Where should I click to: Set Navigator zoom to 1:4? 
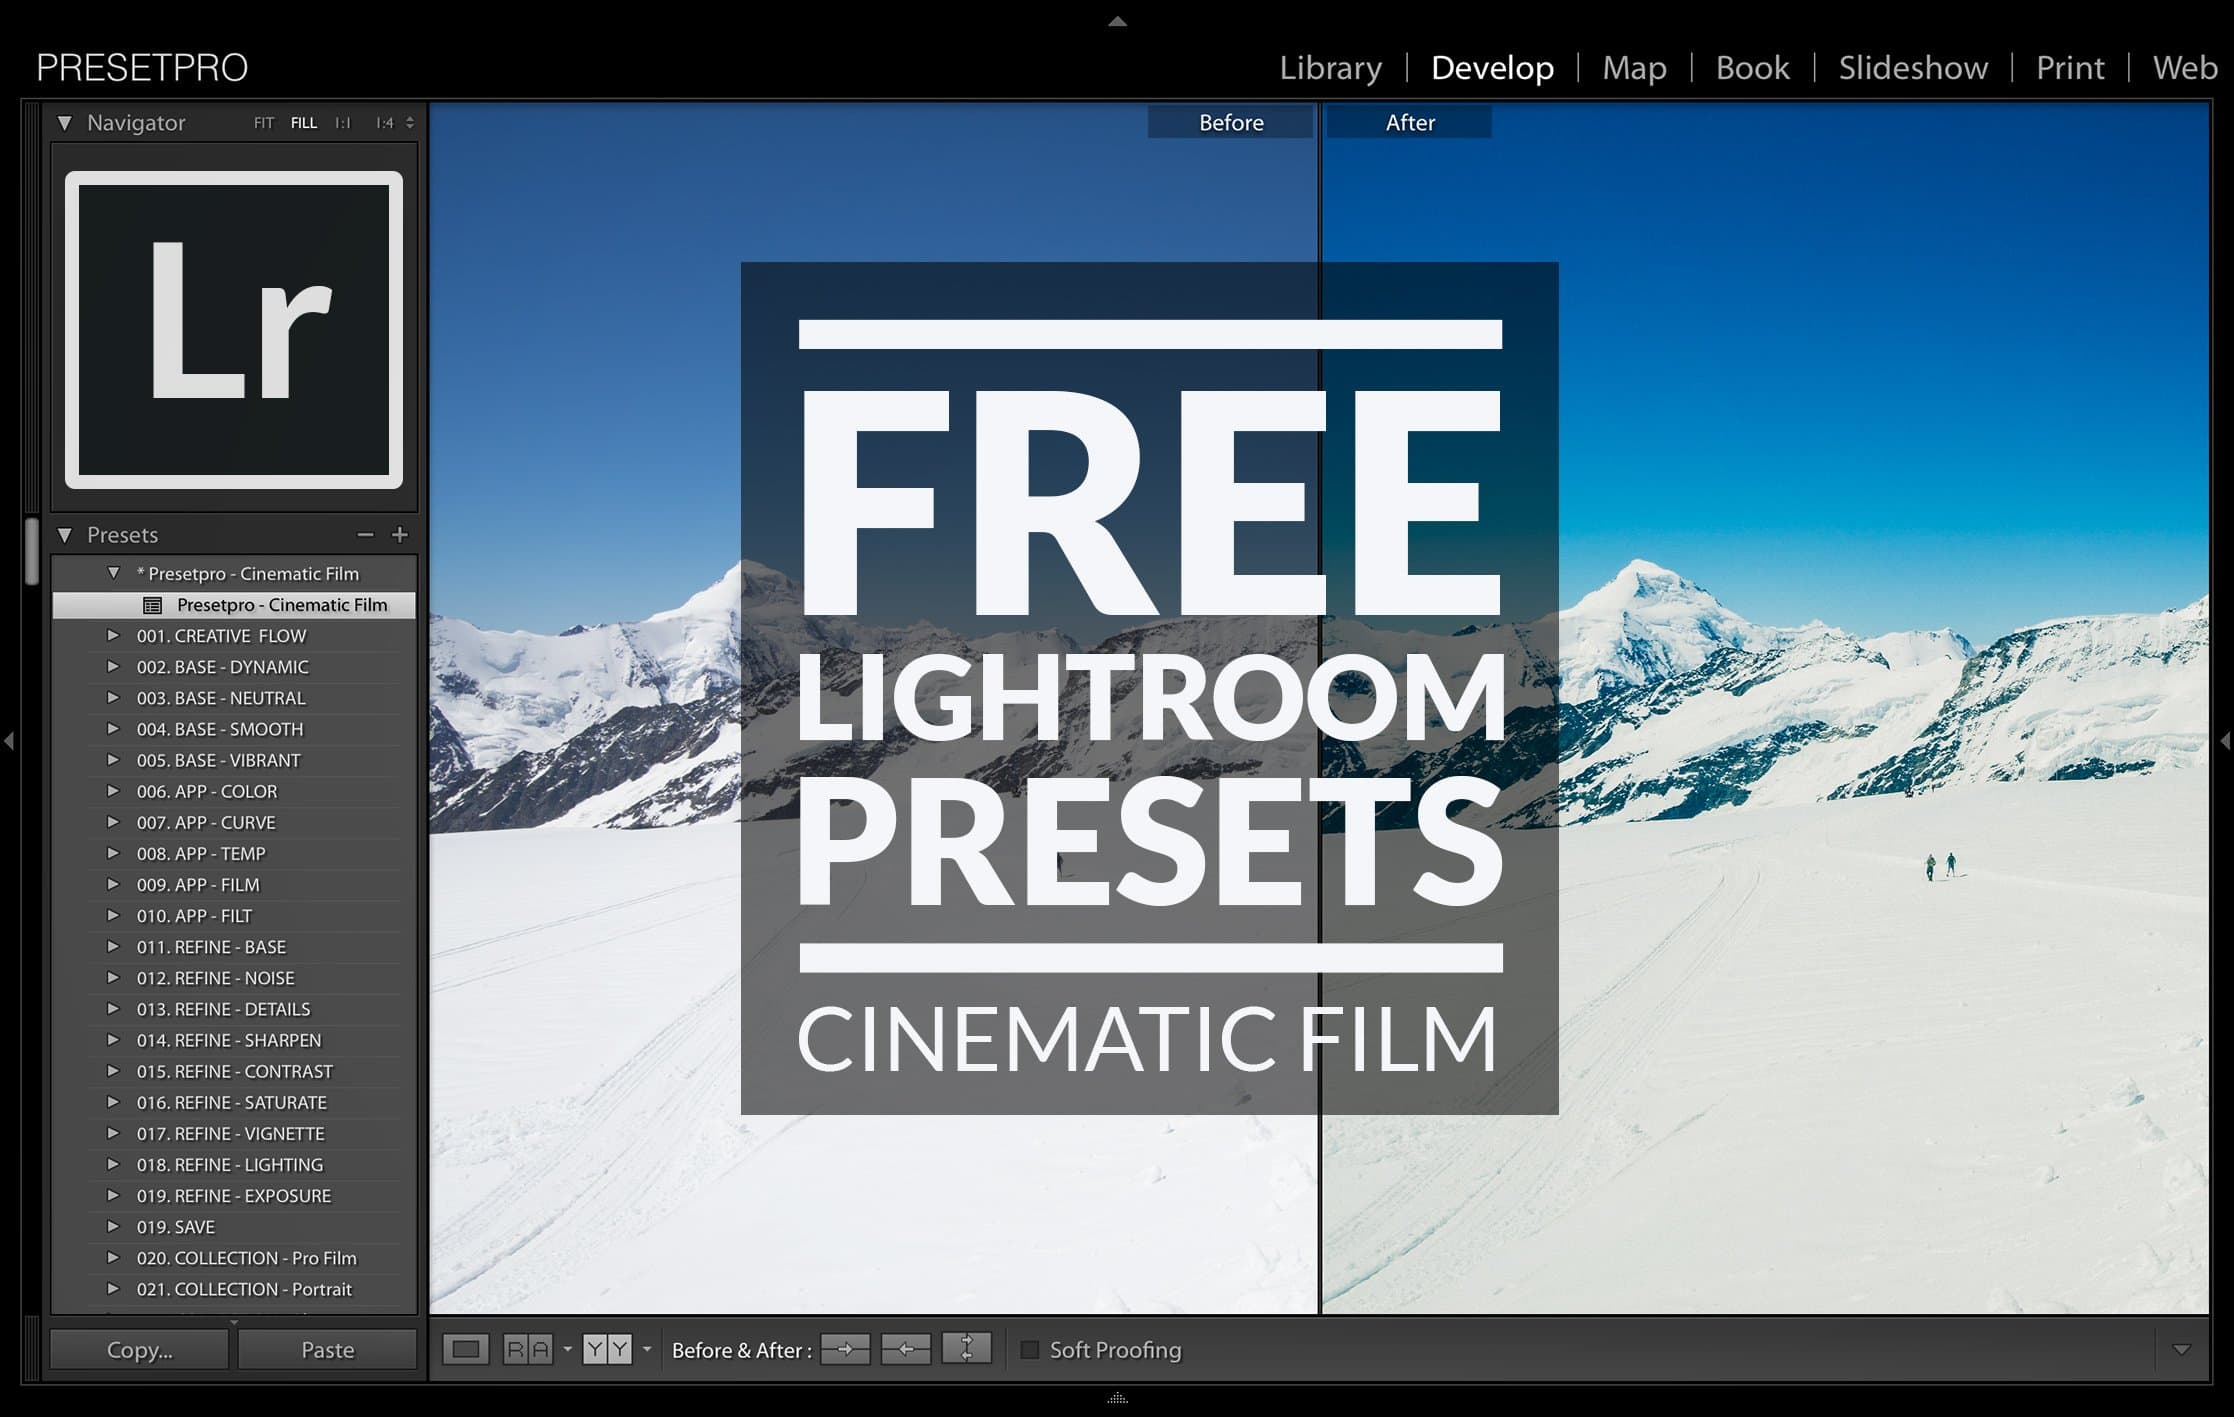pos(385,123)
